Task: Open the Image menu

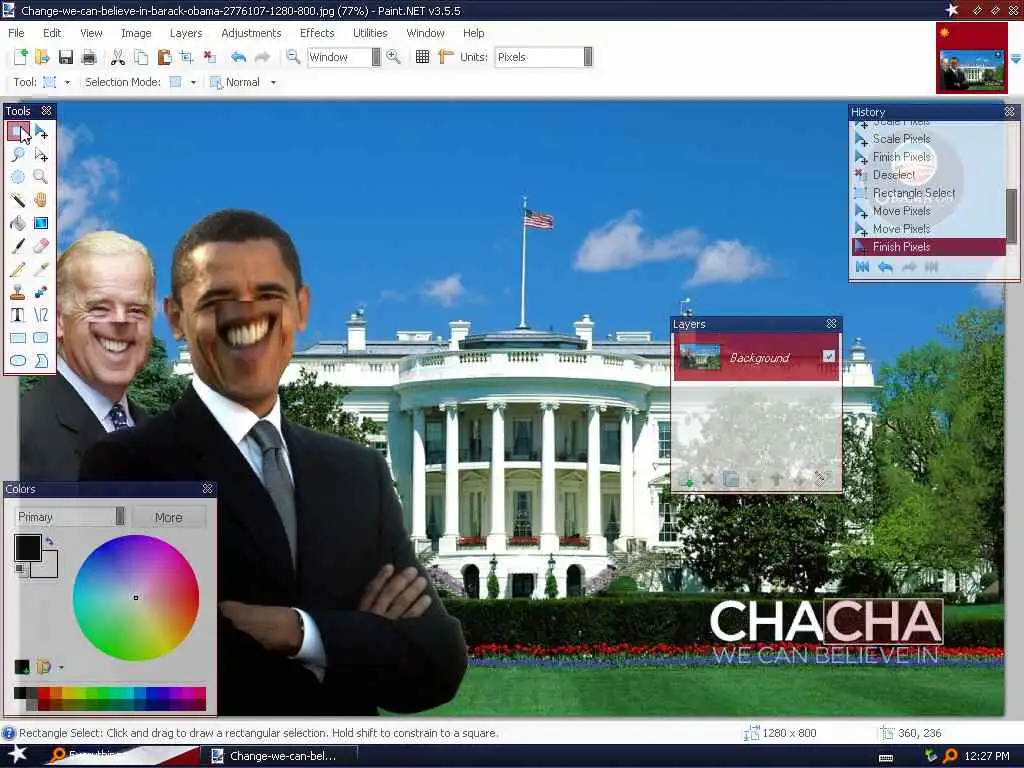Action: point(136,33)
